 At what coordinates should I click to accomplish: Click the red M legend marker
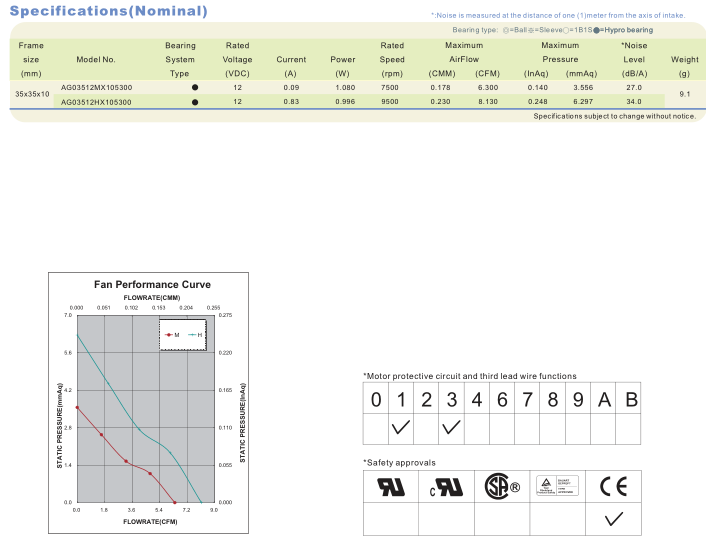pyautogui.click(x=169, y=335)
